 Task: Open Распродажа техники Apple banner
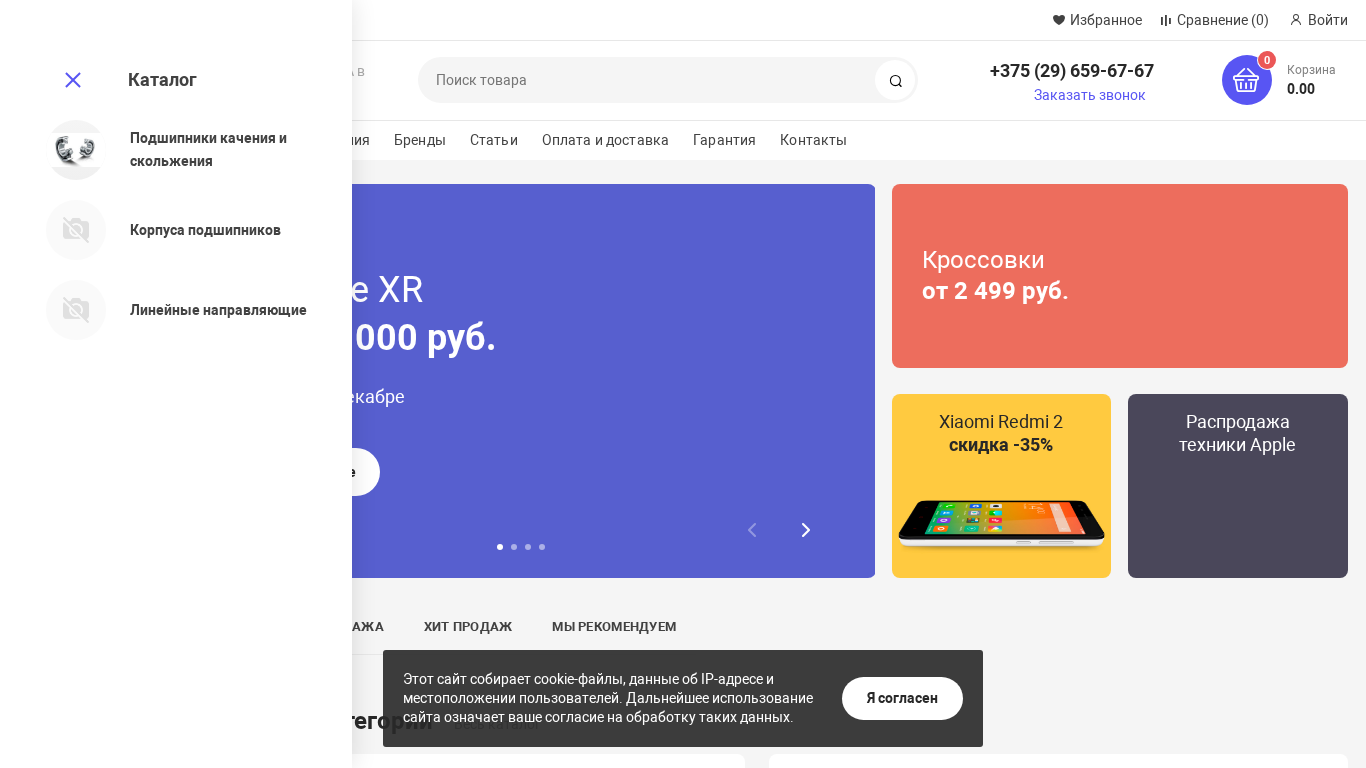click(x=1238, y=486)
